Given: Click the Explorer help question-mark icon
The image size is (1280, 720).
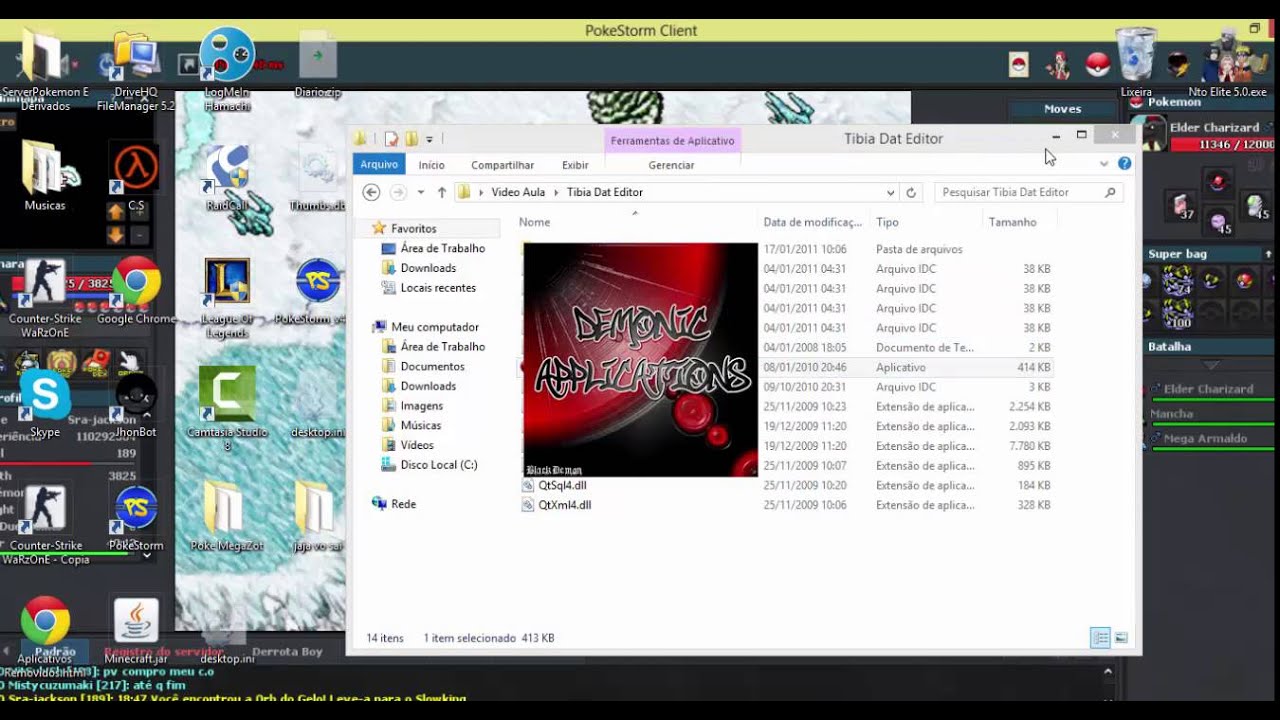Looking at the screenshot, I should pyautogui.click(x=1124, y=164).
